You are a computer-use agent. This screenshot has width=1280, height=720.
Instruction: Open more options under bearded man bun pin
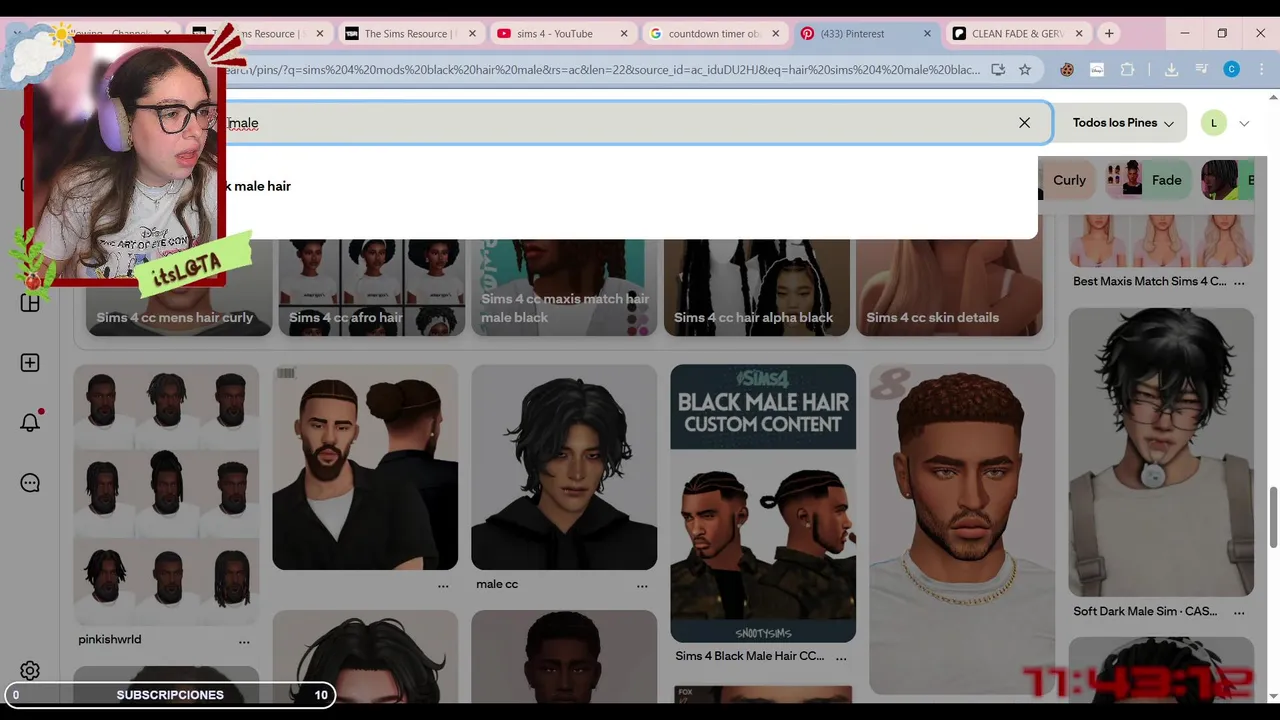coord(443,586)
